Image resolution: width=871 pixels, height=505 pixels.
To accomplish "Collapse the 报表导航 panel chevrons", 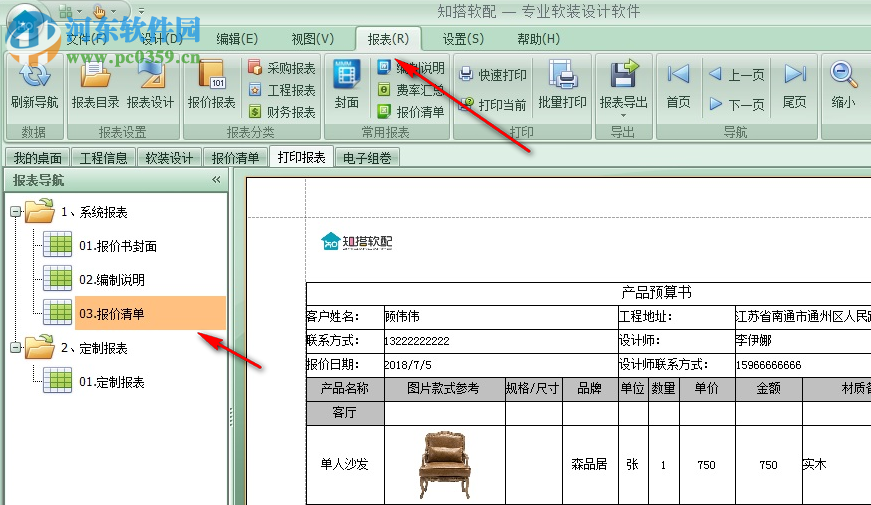I will [216, 179].
